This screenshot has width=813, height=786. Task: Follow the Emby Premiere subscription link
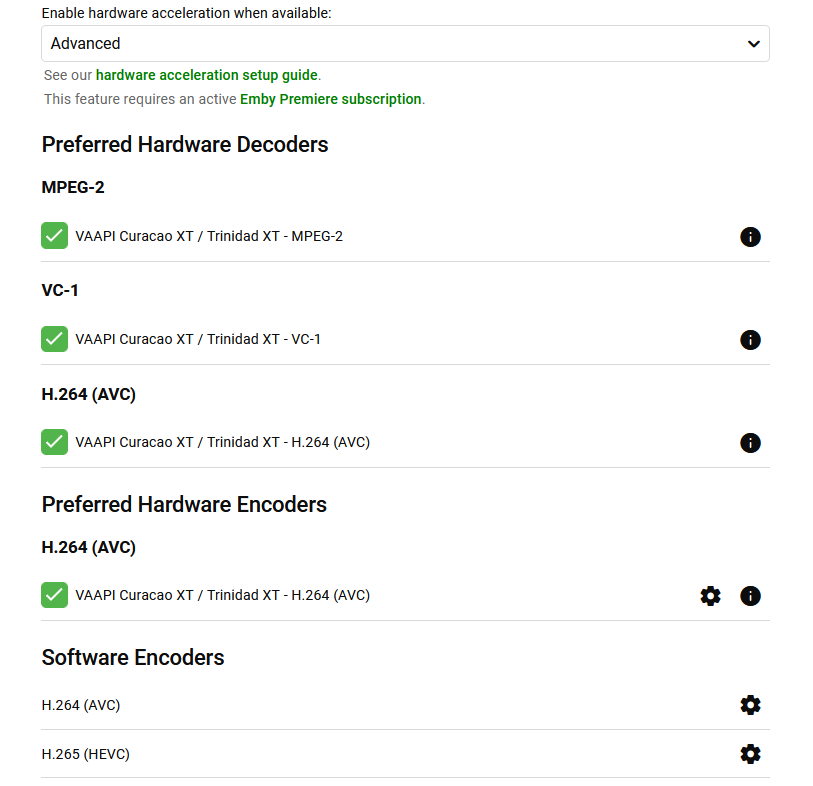click(x=330, y=99)
